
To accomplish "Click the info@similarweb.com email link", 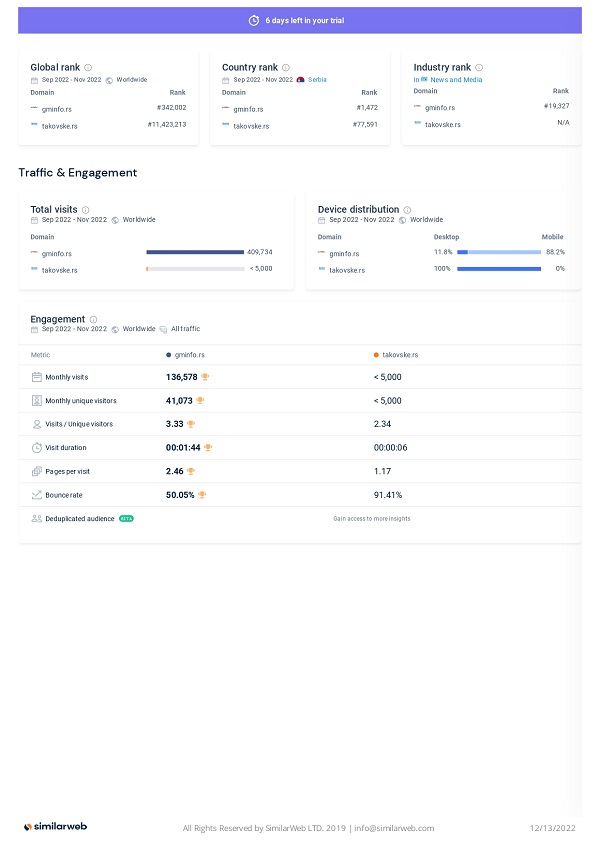I will (394, 828).
